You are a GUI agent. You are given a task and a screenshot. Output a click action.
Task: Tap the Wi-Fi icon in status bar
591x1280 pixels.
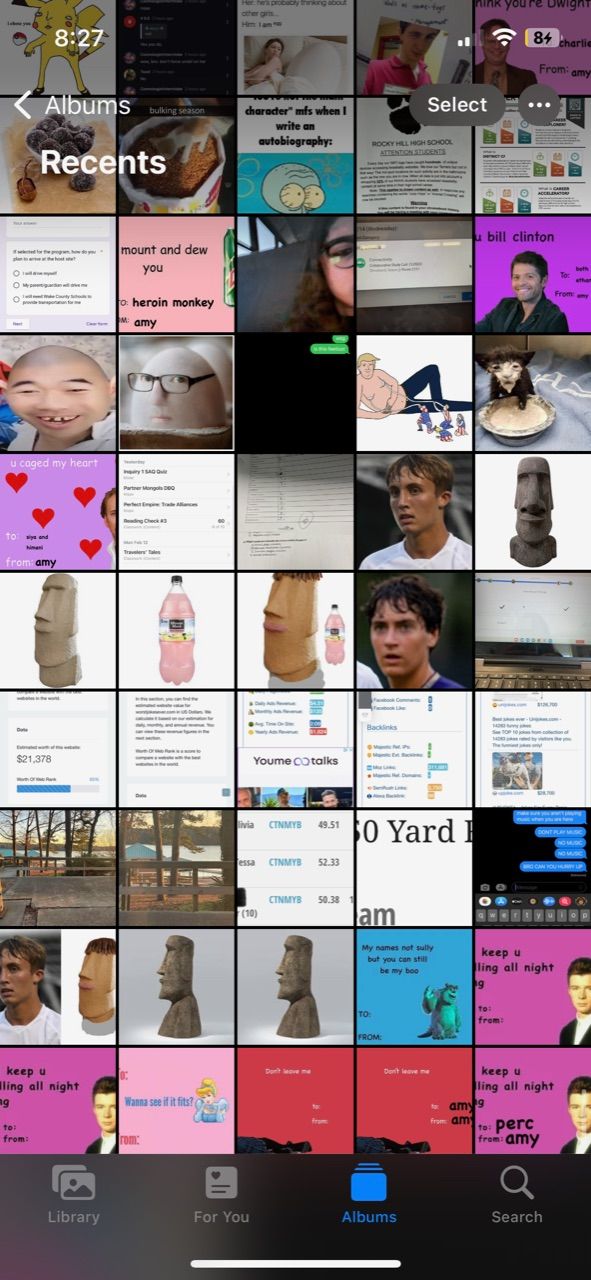(504, 38)
